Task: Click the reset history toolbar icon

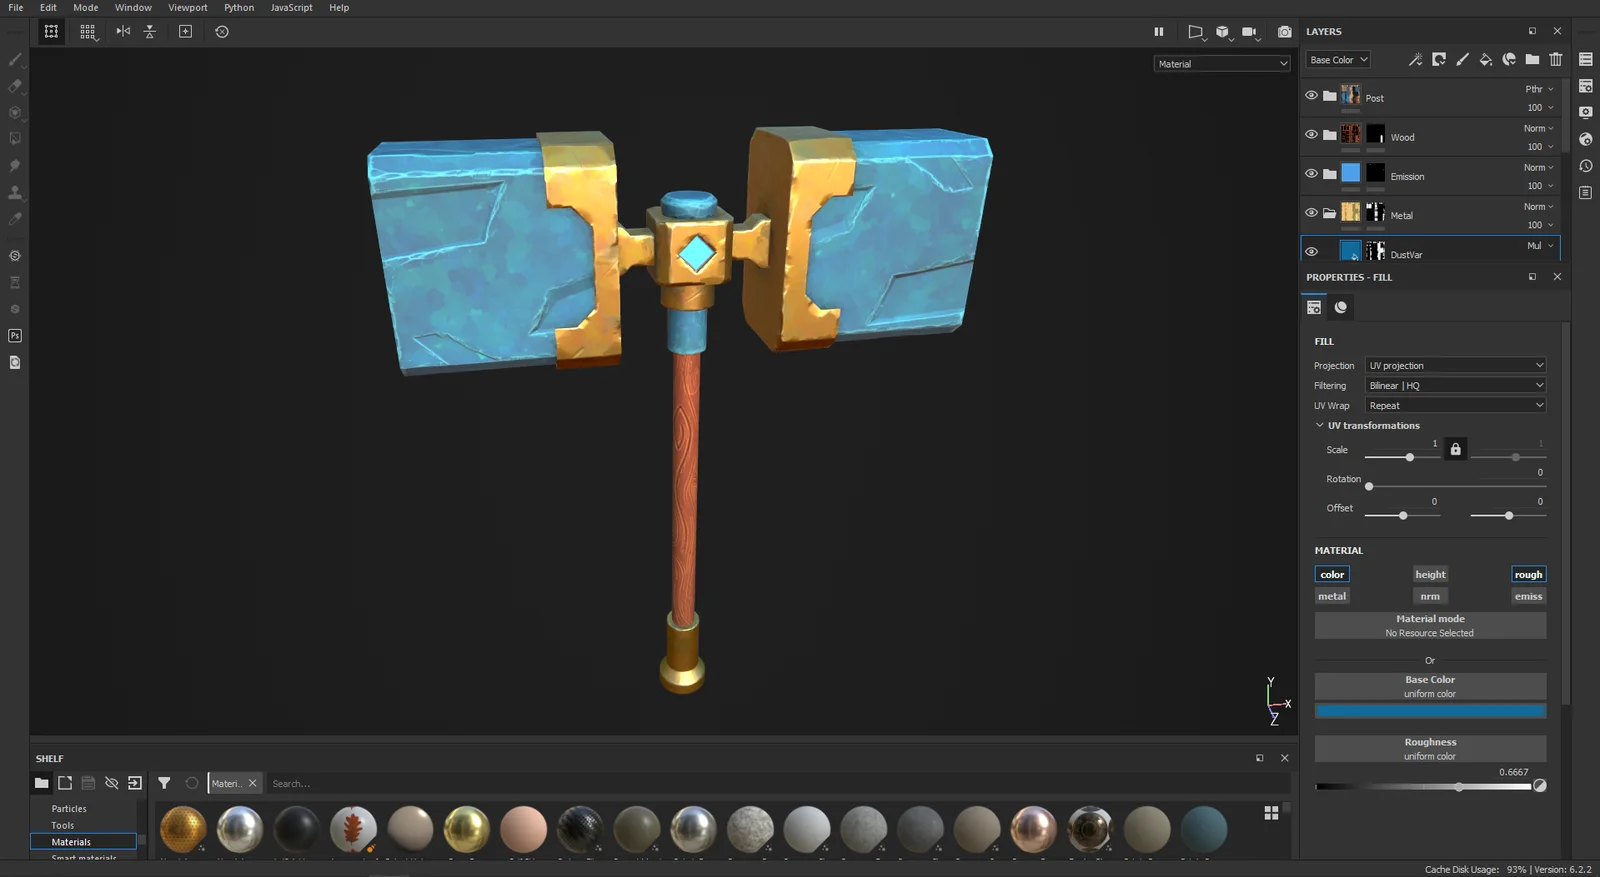Action: pyautogui.click(x=222, y=31)
